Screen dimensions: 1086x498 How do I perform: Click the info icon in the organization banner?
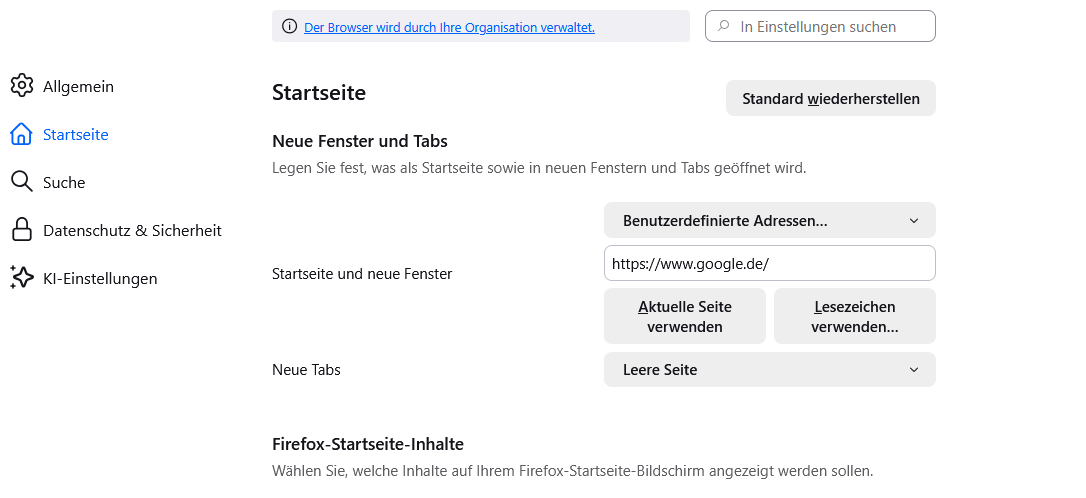coord(290,27)
